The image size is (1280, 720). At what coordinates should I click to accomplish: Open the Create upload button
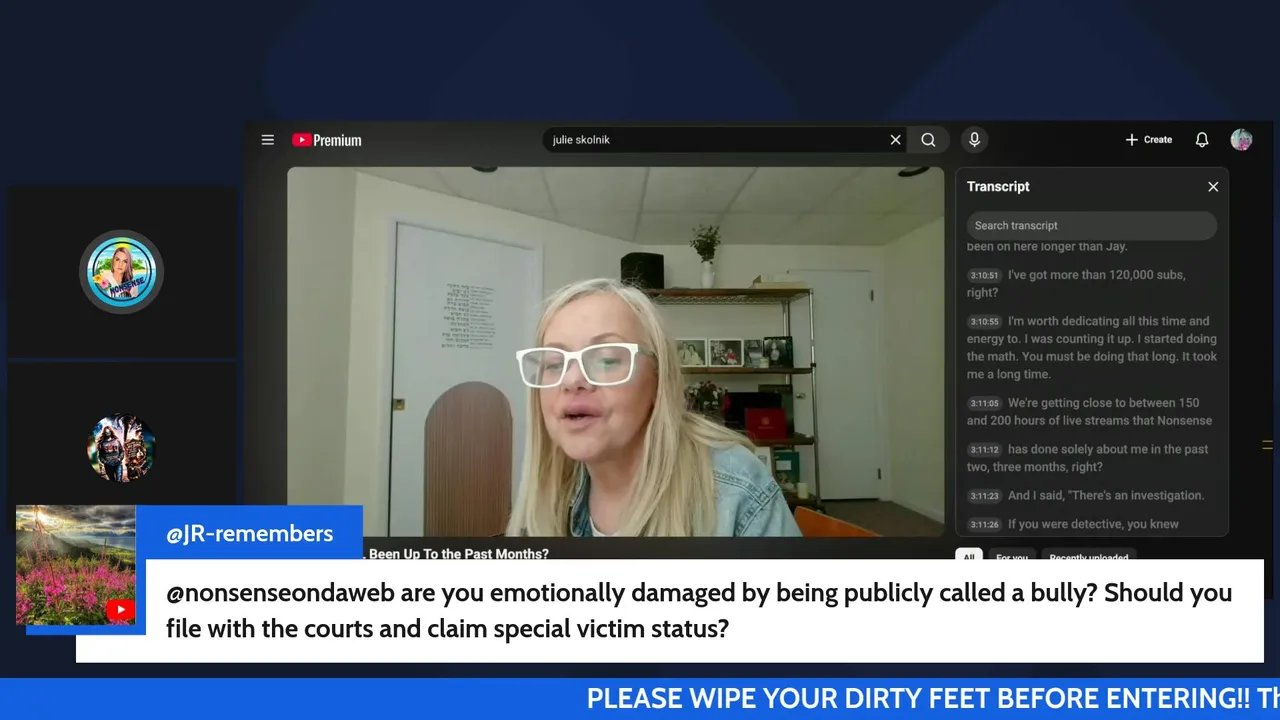[x=1148, y=140]
